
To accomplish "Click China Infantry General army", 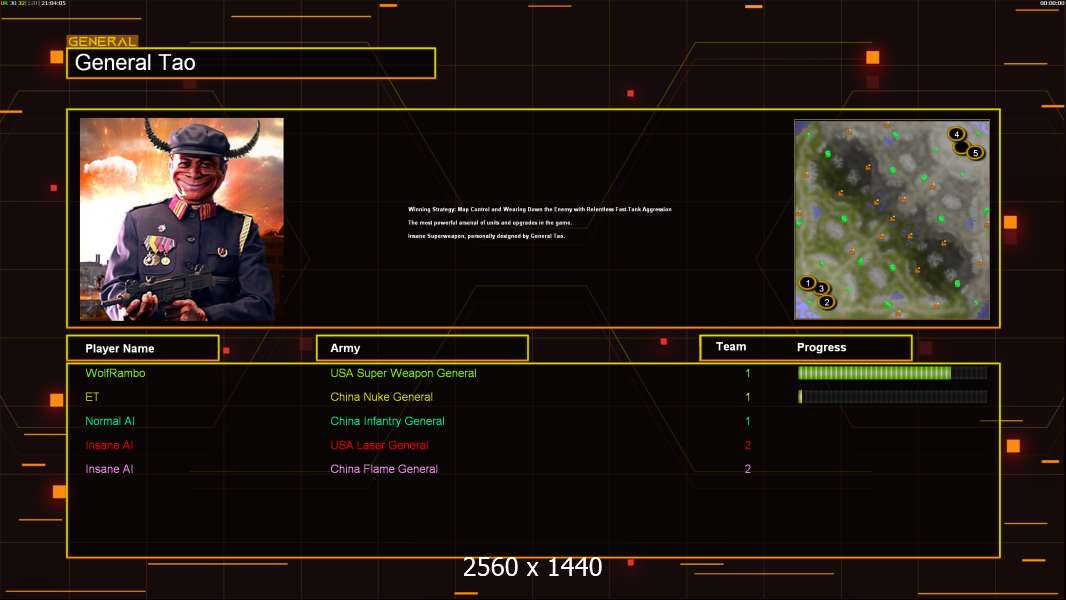I will tap(388, 421).
